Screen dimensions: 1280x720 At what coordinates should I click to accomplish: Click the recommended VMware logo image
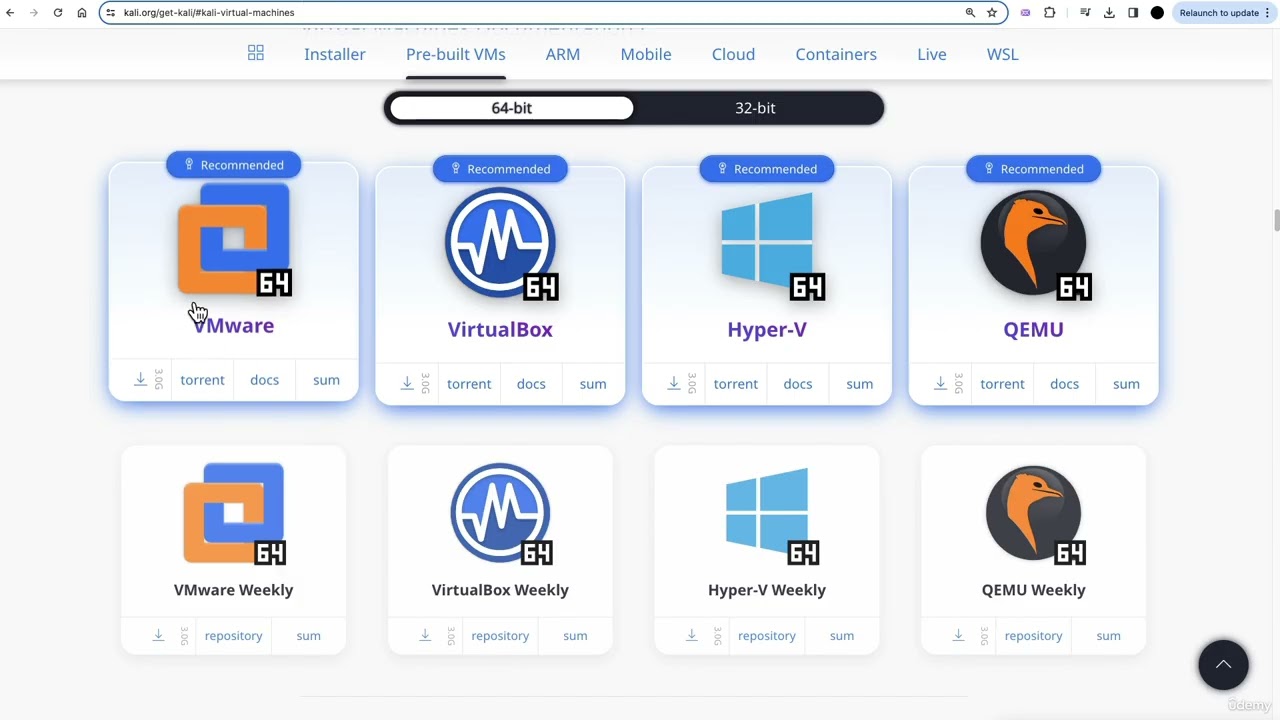click(234, 239)
